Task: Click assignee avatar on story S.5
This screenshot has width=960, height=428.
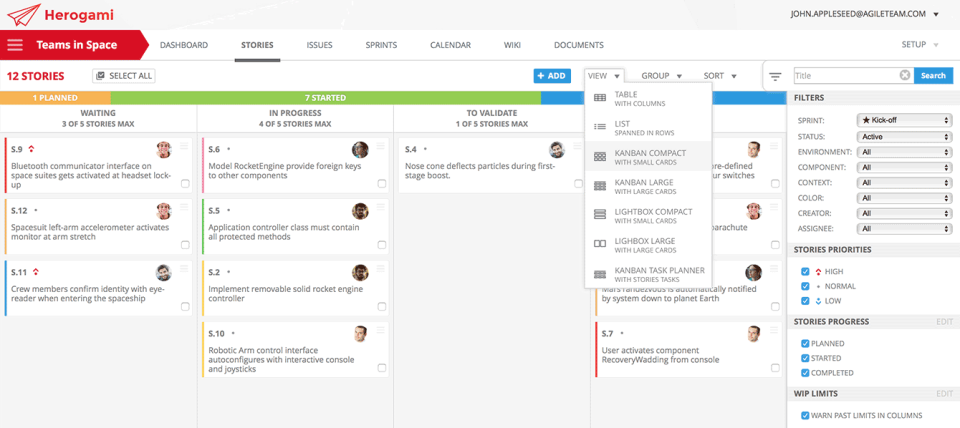Action: [360, 211]
